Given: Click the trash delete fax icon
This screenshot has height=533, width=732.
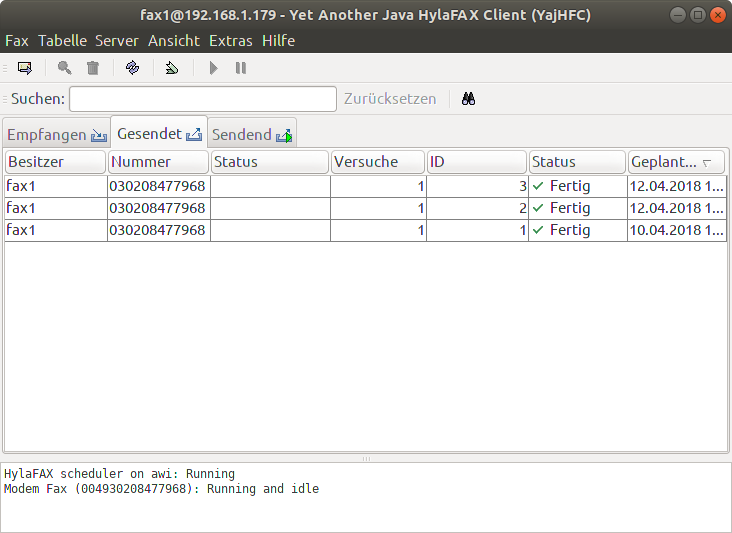Looking at the screenshot, I should point(93,68).
